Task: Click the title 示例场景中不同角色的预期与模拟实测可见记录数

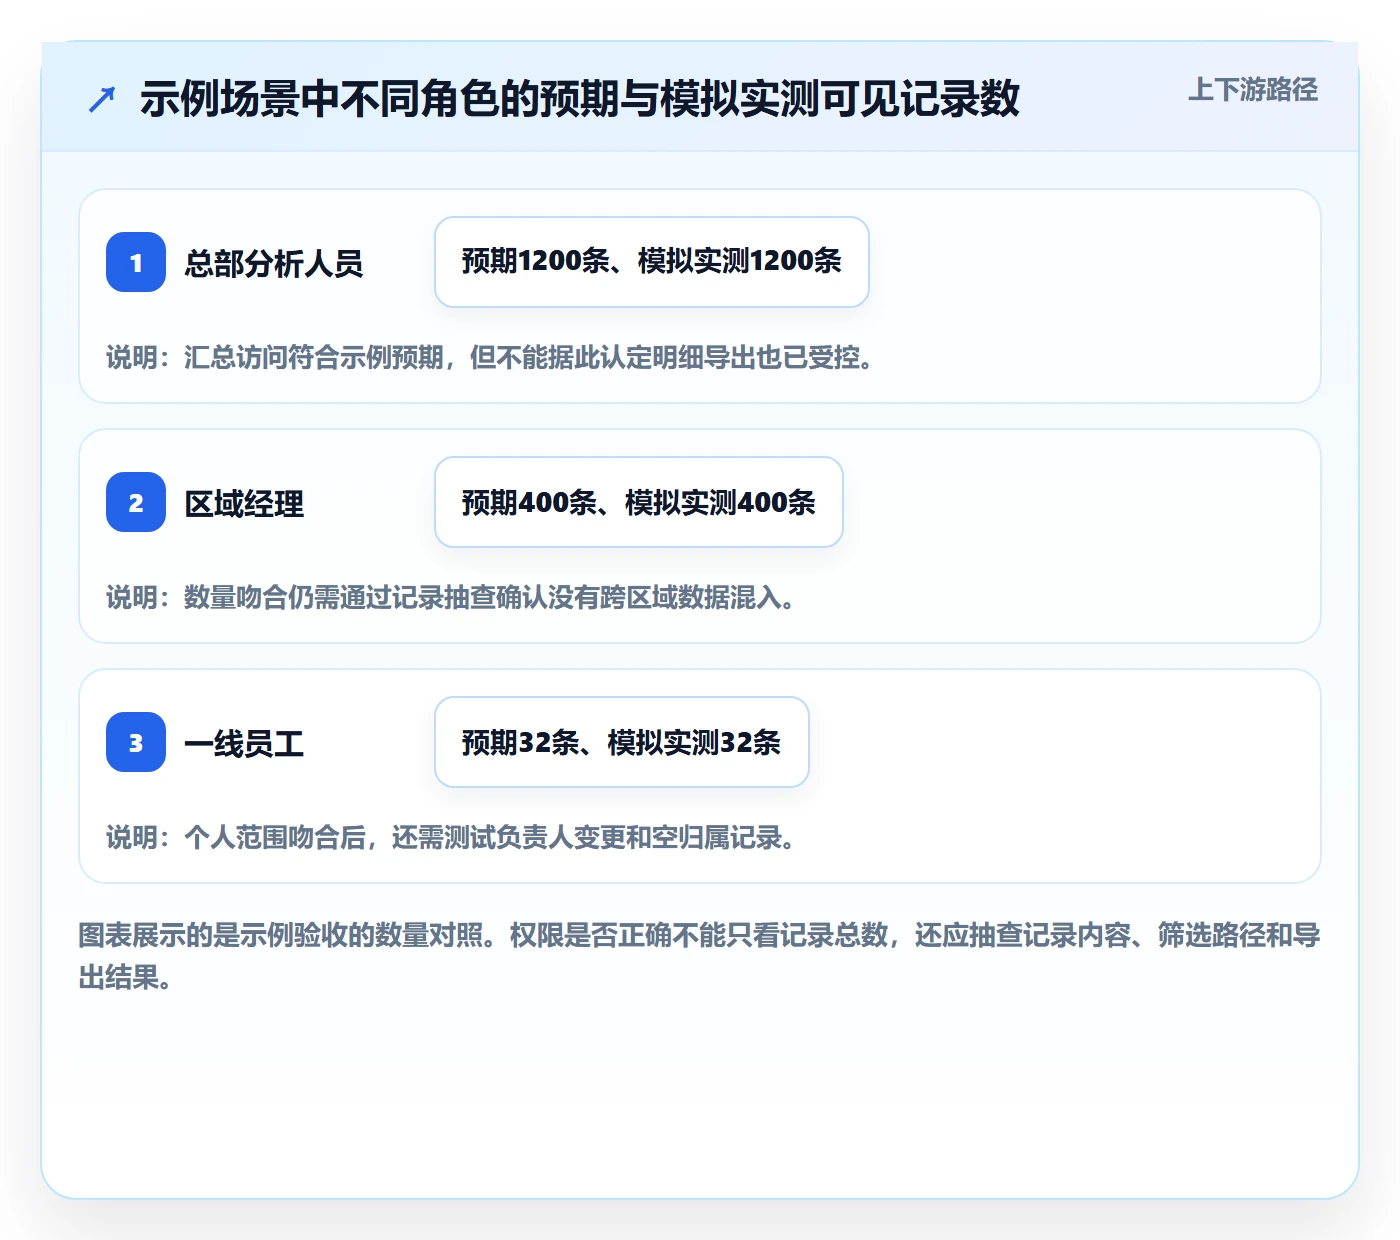Action: tap(580, 99)
